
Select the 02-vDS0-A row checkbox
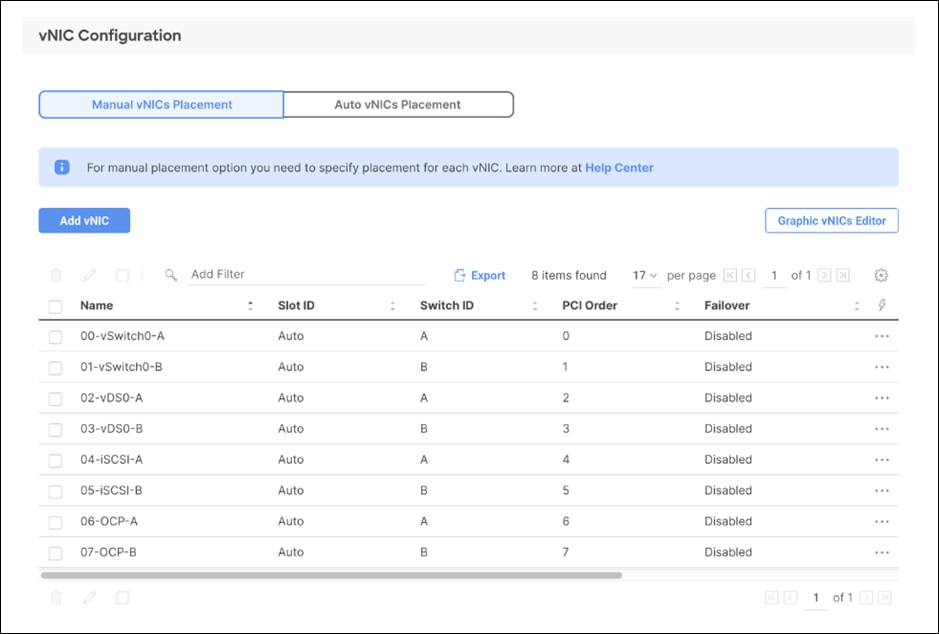click(55, 399)
